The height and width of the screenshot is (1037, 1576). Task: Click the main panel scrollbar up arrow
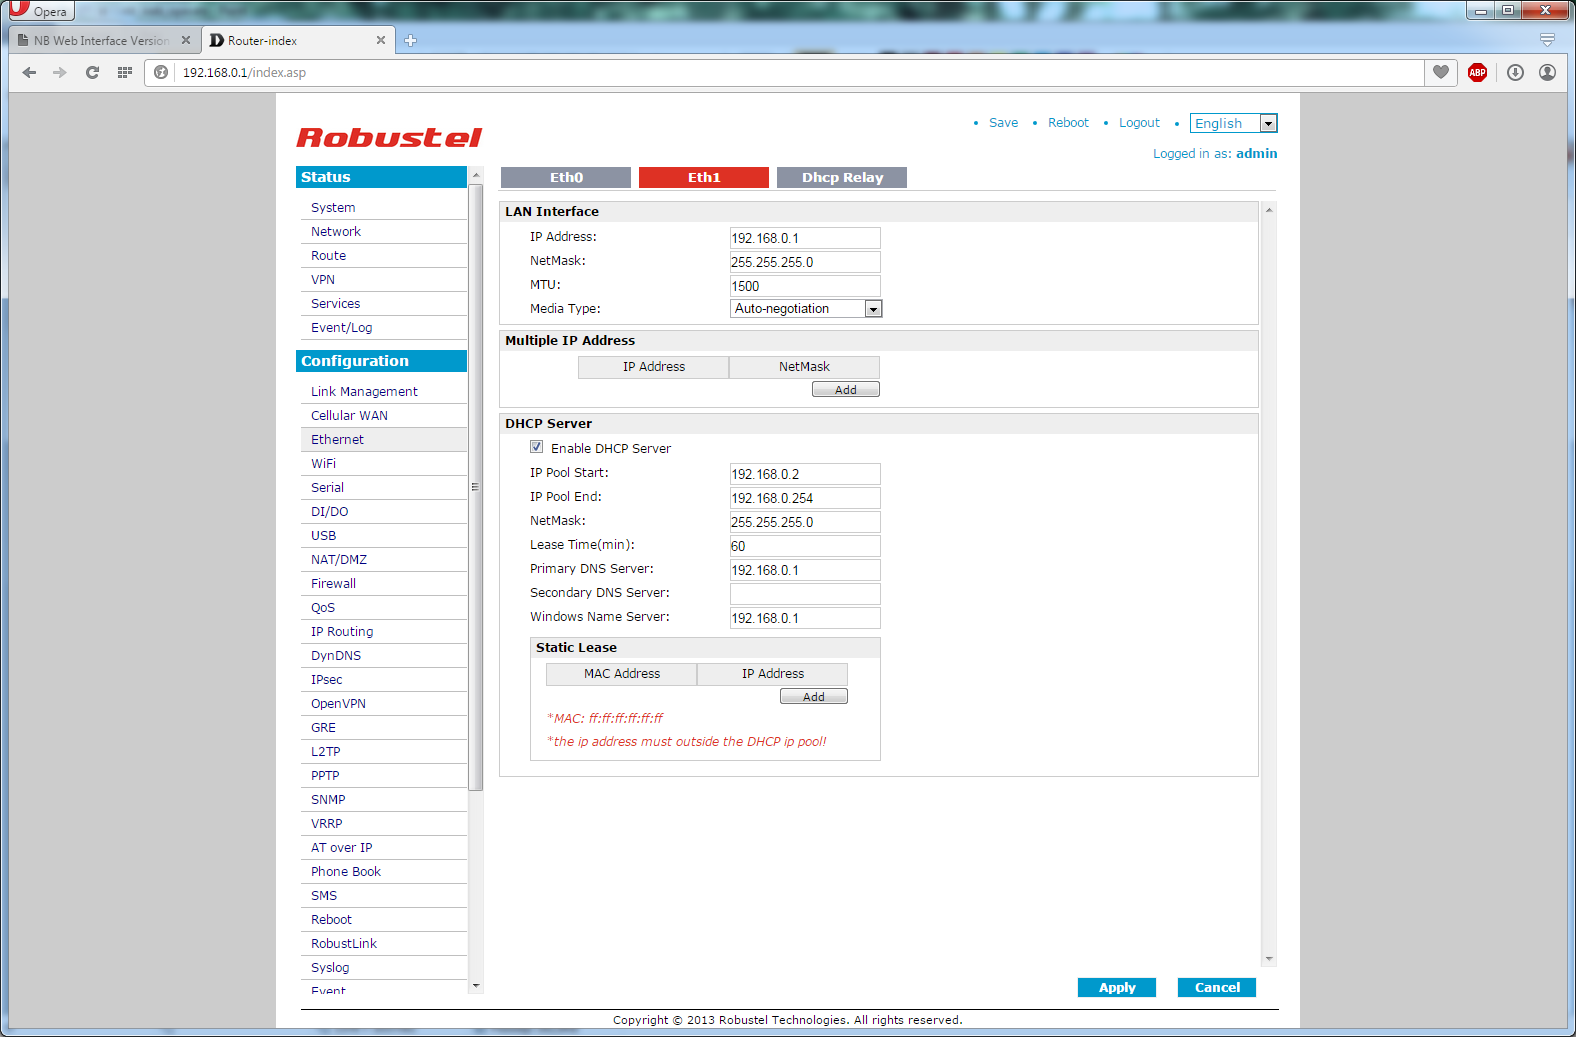(x=1269, y=210)
